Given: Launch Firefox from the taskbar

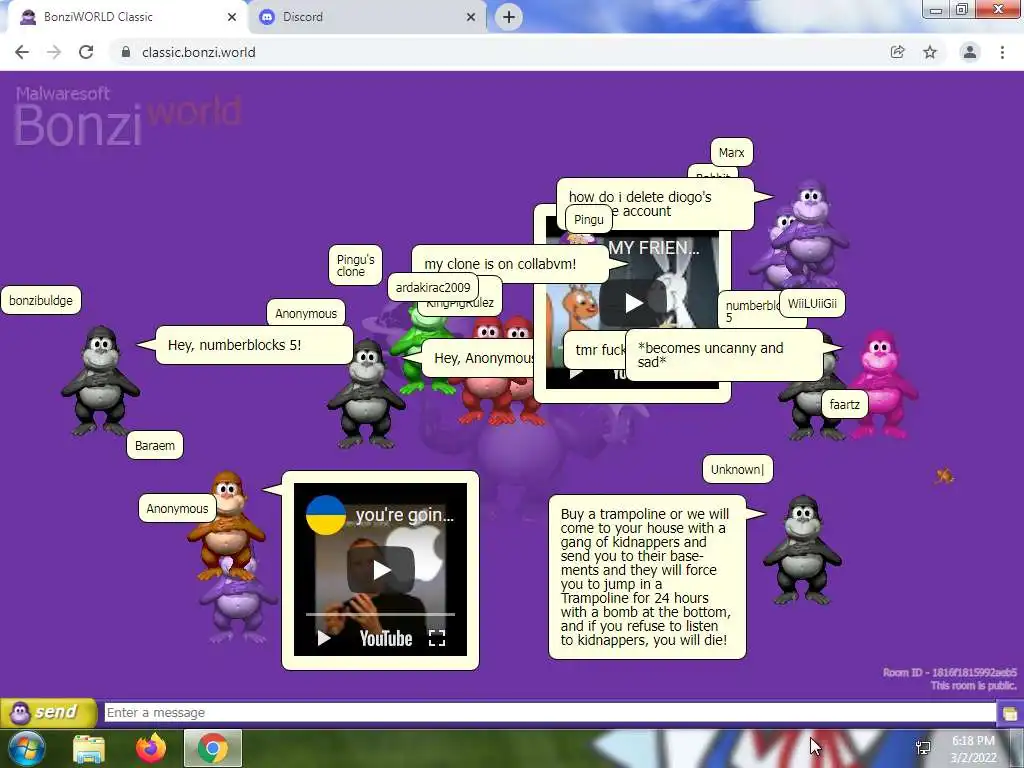Looking at the screenshot, I should click(151, 748).
